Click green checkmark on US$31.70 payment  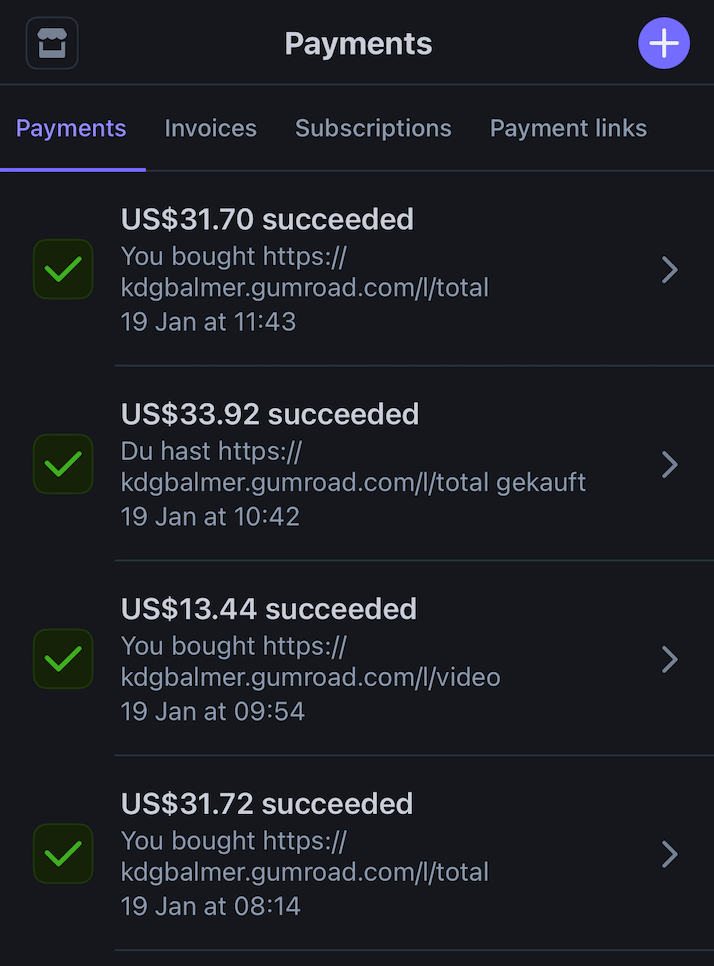coord(63,269)
